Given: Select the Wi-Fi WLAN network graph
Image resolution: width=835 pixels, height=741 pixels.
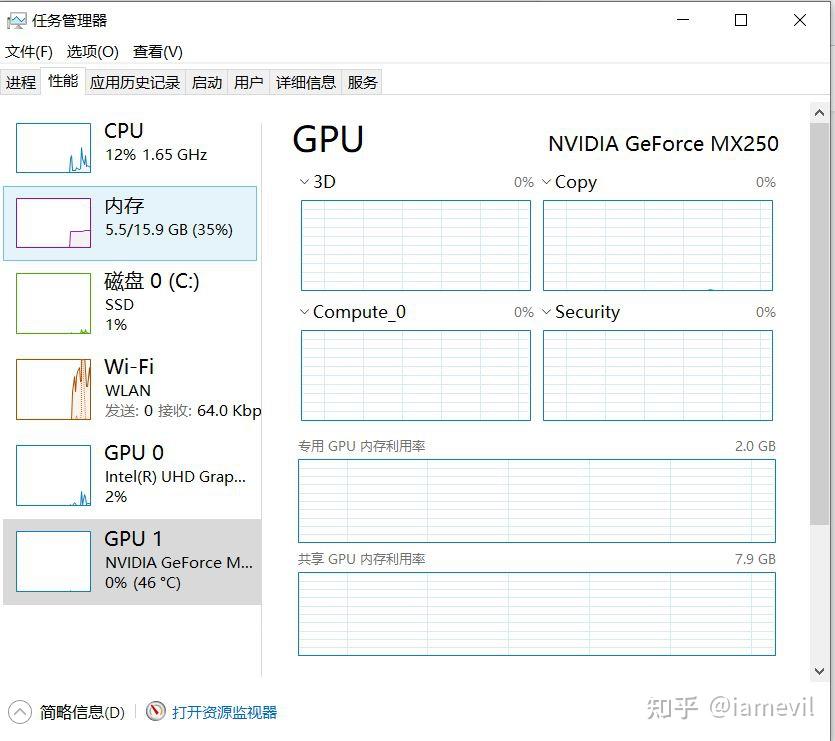Looking at the screenshot, I should point(53,389).
